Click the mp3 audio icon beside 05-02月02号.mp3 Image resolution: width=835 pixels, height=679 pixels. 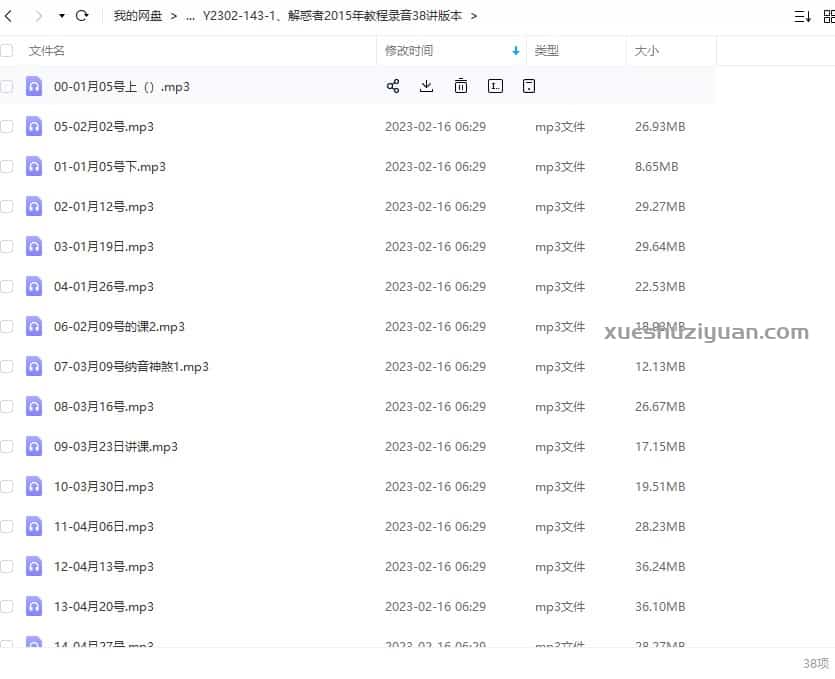coord(33,127)
